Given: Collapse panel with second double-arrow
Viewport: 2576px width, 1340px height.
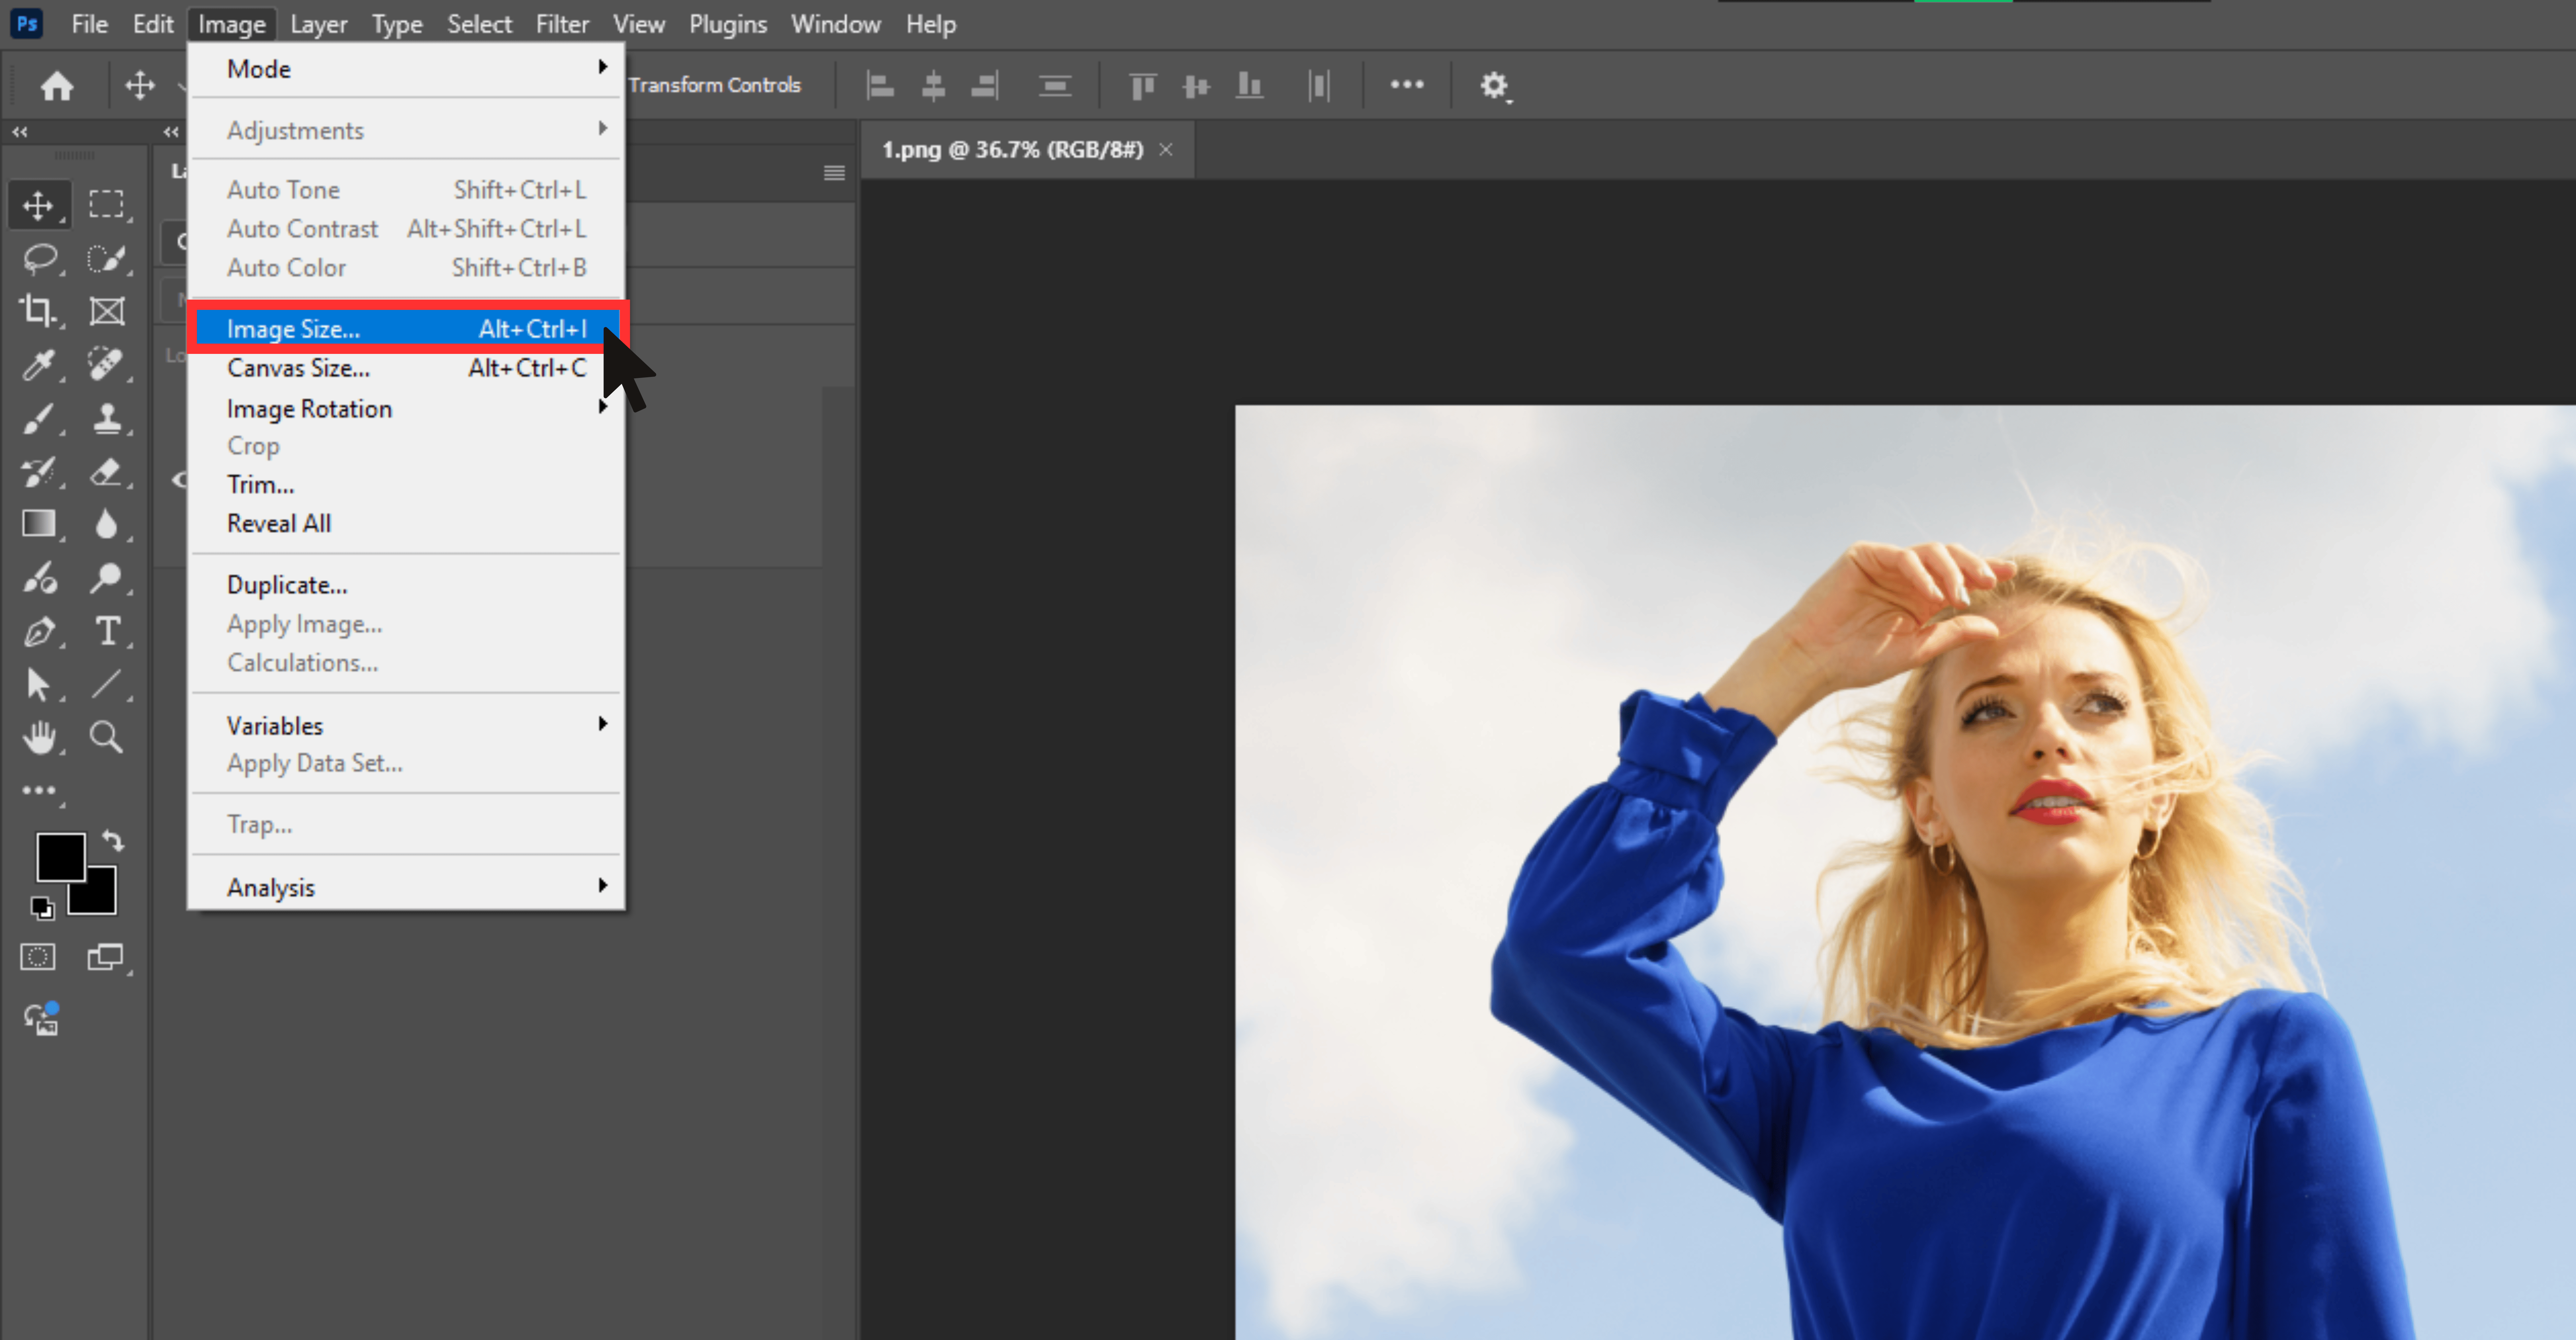Looking at the screenshot, I should pos(171,132).
